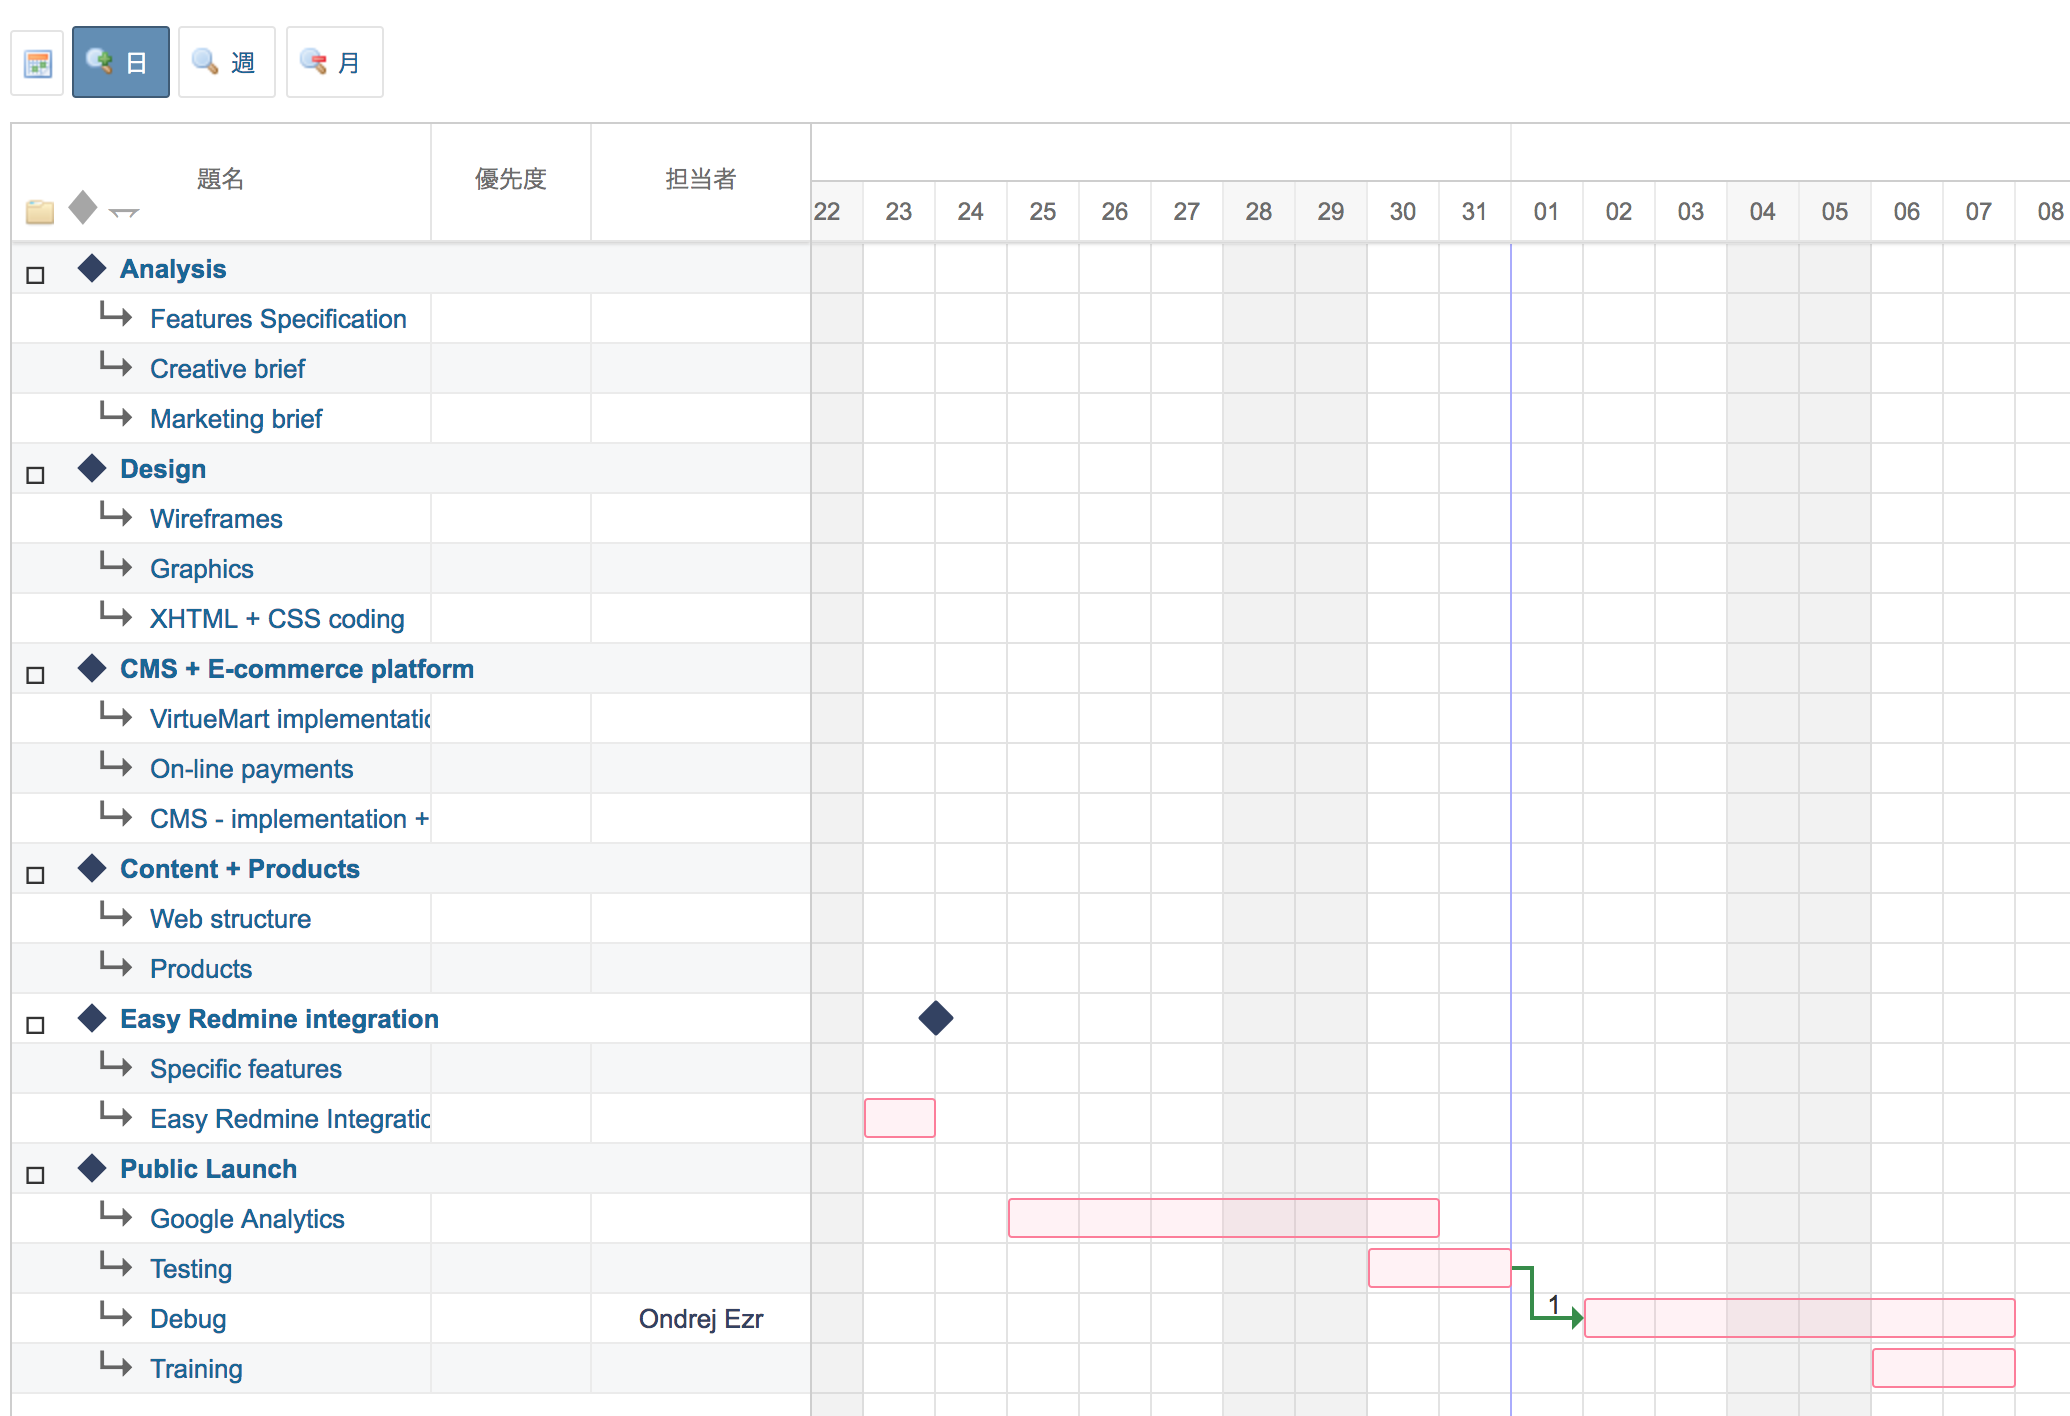The height and width of the screenshot is (1416, 2070).
Task: Select the 日 day zoom-in view icon
Action: (x=120, y=62)
